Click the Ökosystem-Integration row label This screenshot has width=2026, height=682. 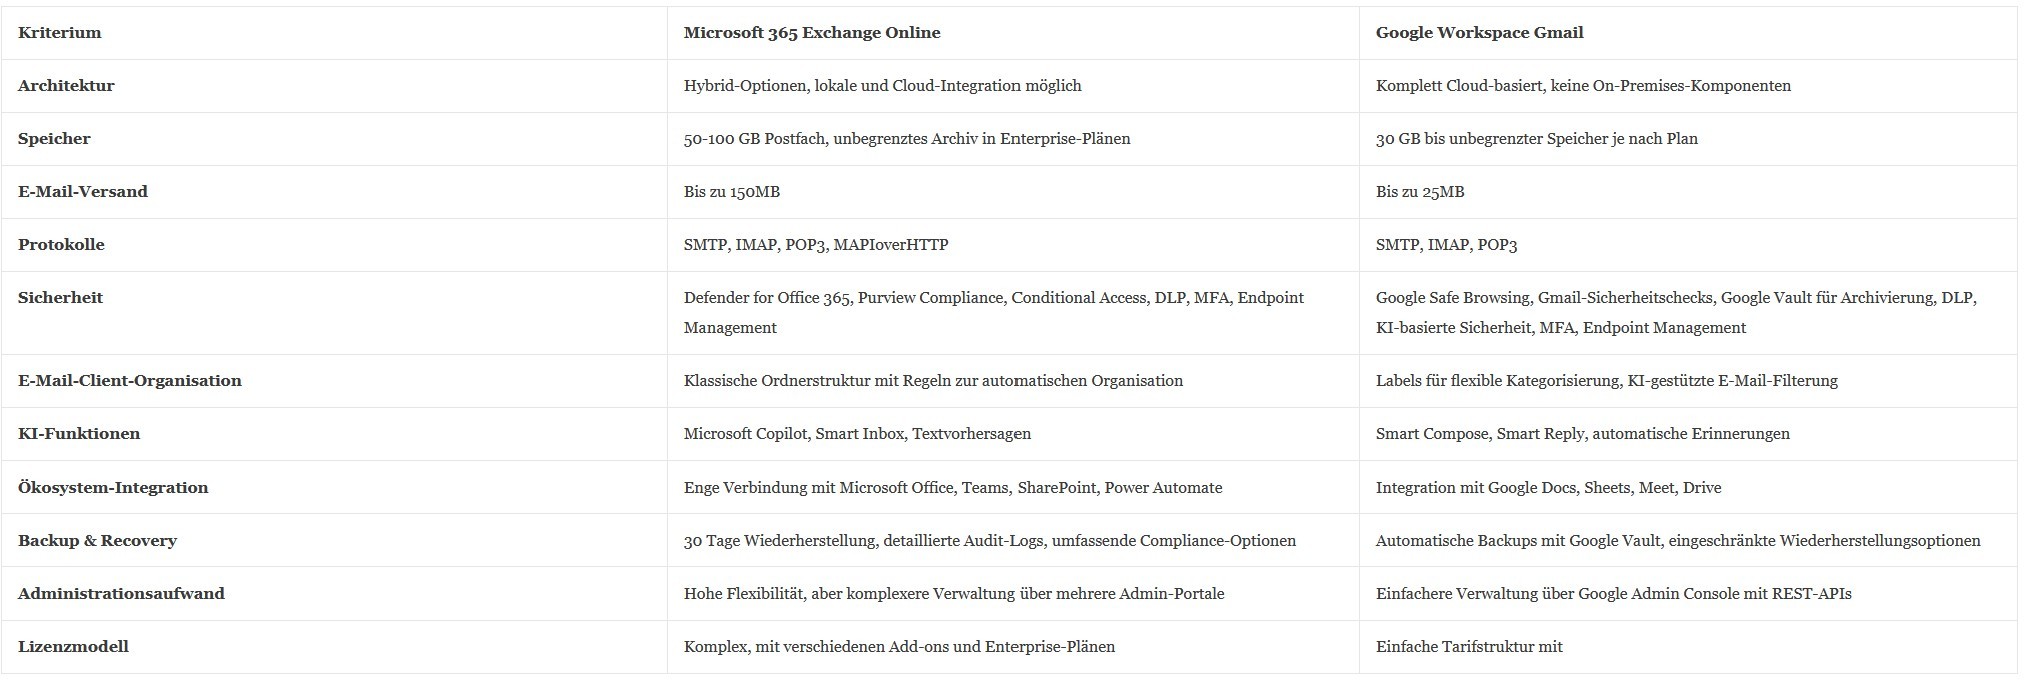pos(113,488)
